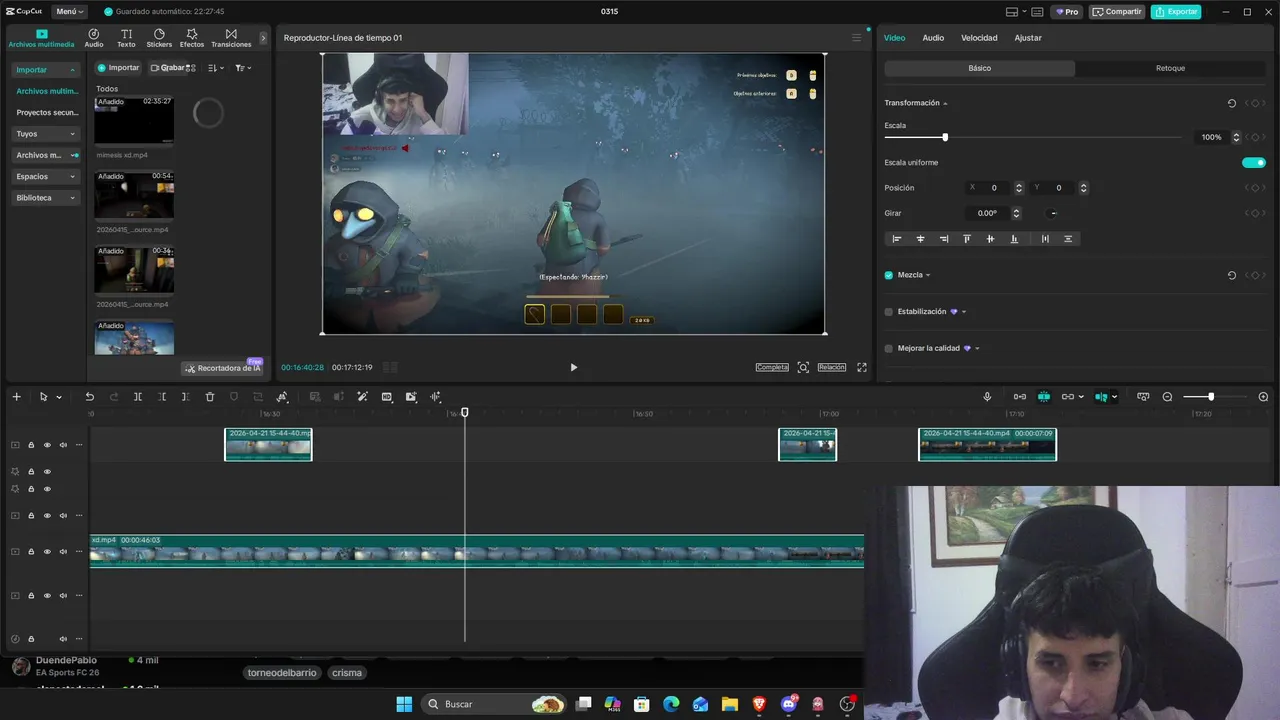Start voice recording with microphone icon
1280x720 pixels.
(x=987, y=397)
